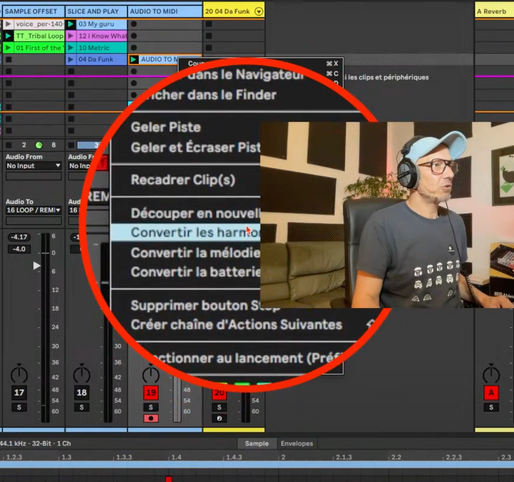The image size is (514, 482).
Task: Solo track 19
Action: coord(151,407)
